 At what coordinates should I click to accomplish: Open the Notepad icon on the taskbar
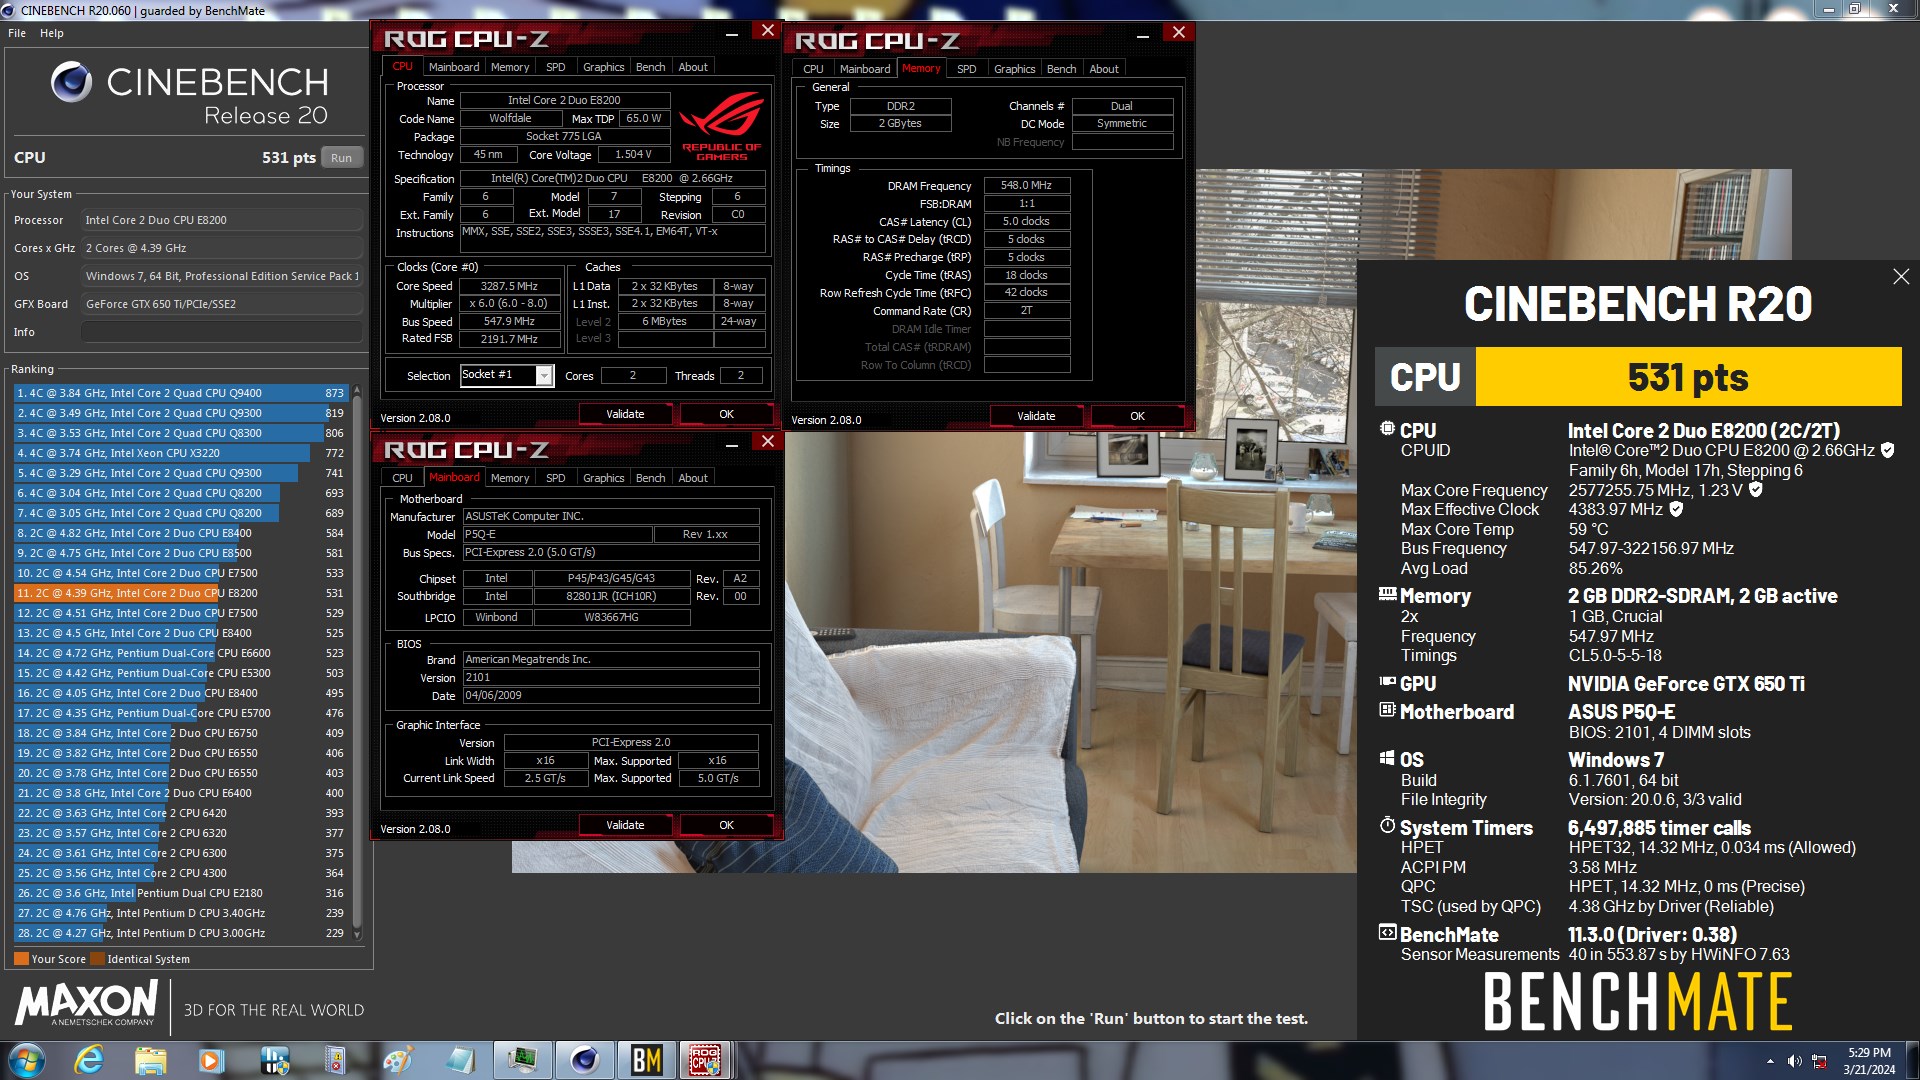(x=460, y=1060)
